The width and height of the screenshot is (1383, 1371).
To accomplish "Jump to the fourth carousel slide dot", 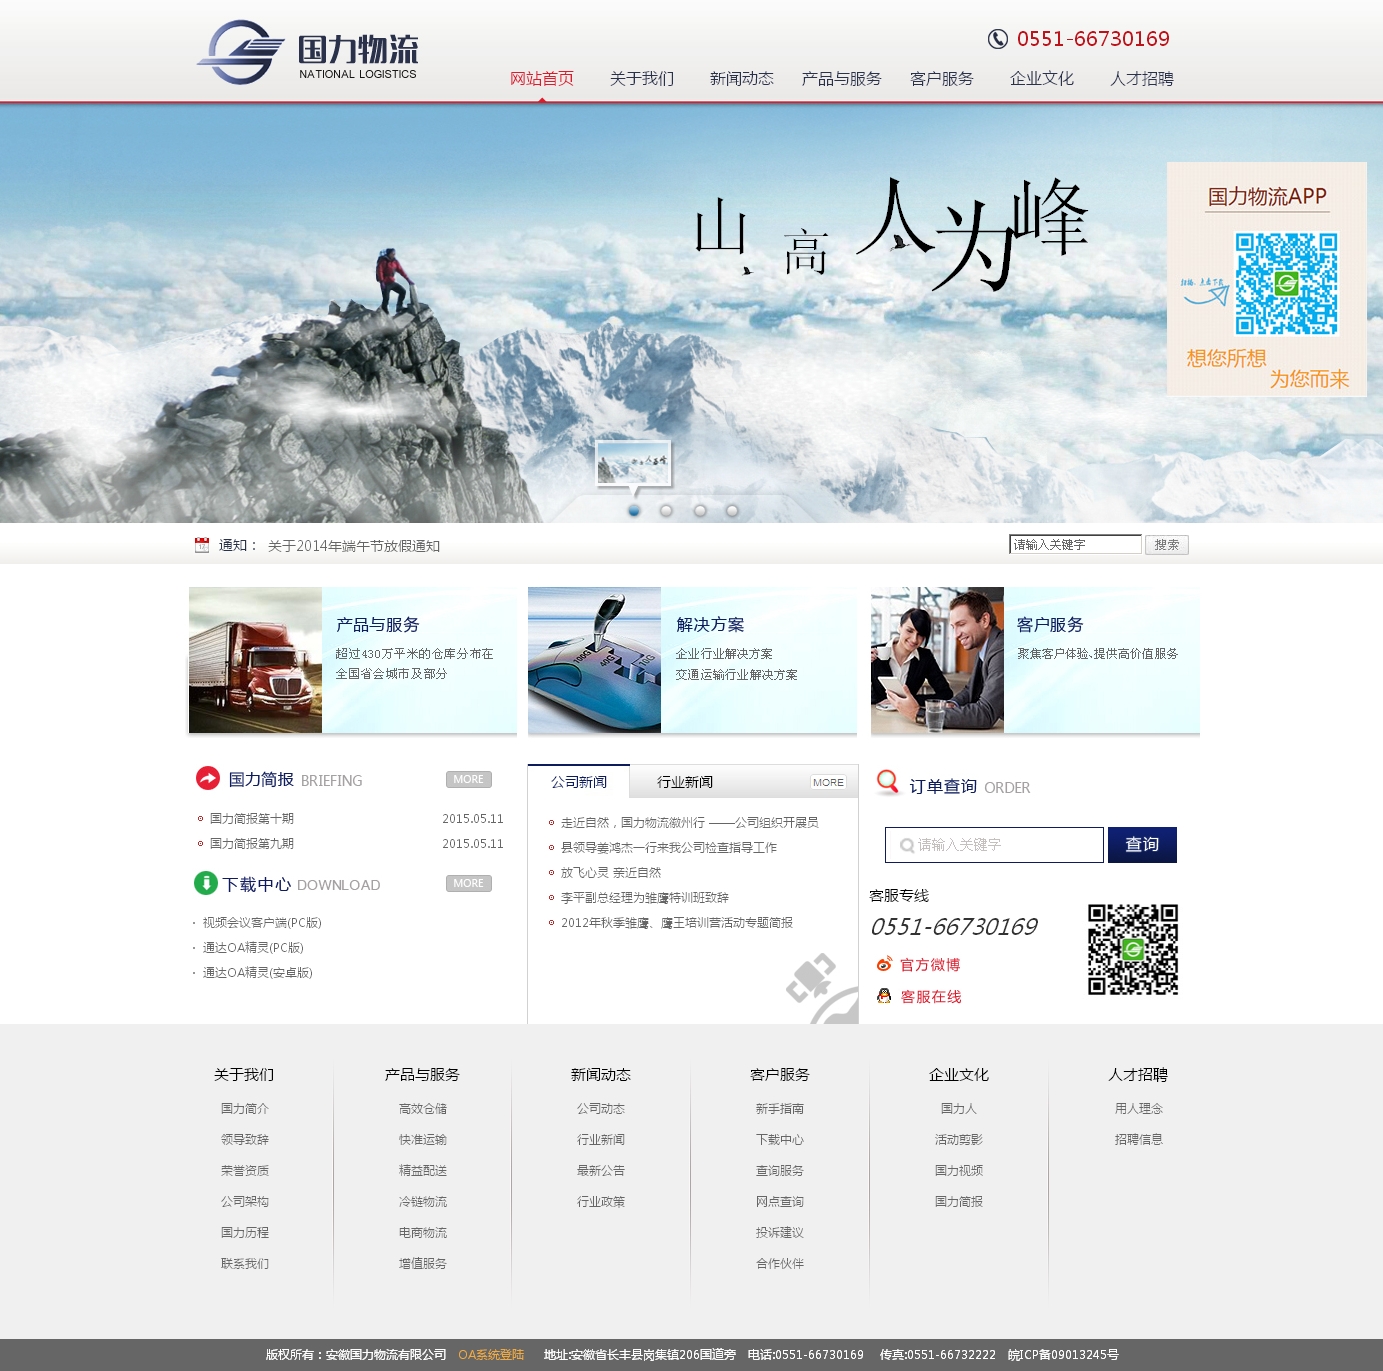I will click(x=732, y=511).
